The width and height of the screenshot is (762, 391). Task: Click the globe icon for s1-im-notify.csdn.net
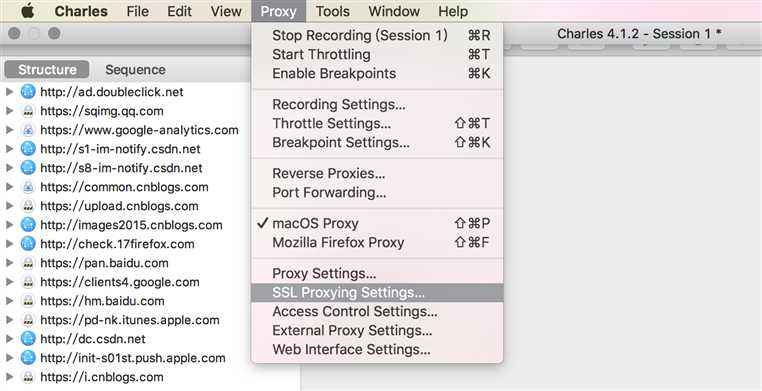point(28,149)
